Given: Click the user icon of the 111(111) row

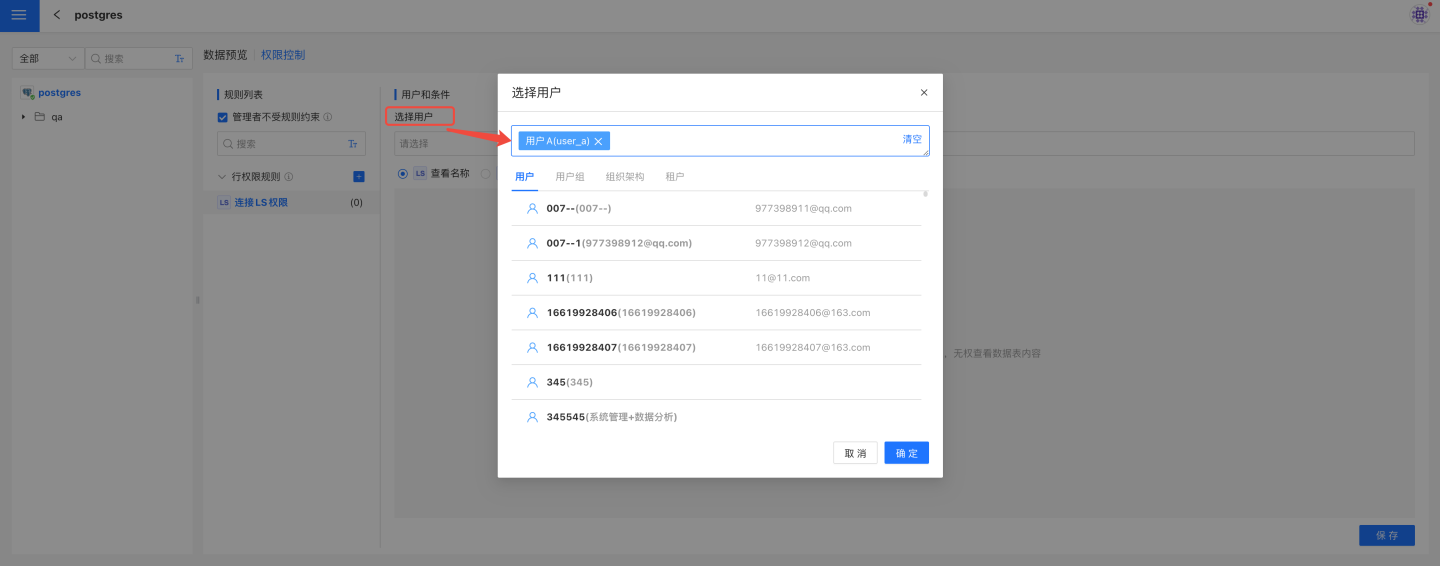Looking at the screenshot, I should [x=532, y=278].
